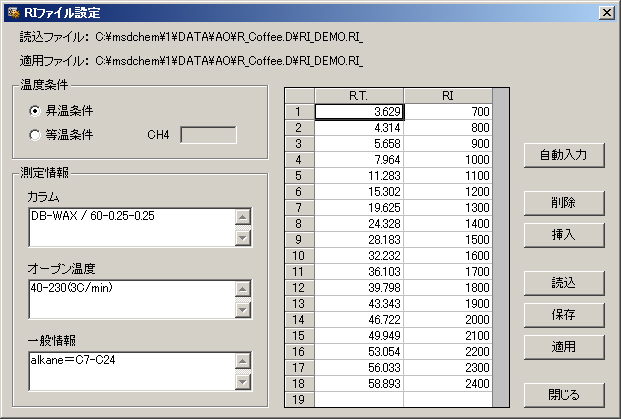Select RI cell 1600

coord(448,255)
